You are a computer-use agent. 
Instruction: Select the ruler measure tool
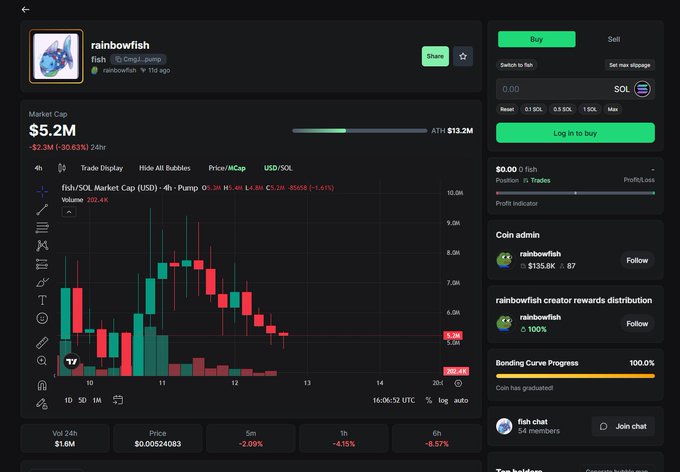(x=42, y=343)
